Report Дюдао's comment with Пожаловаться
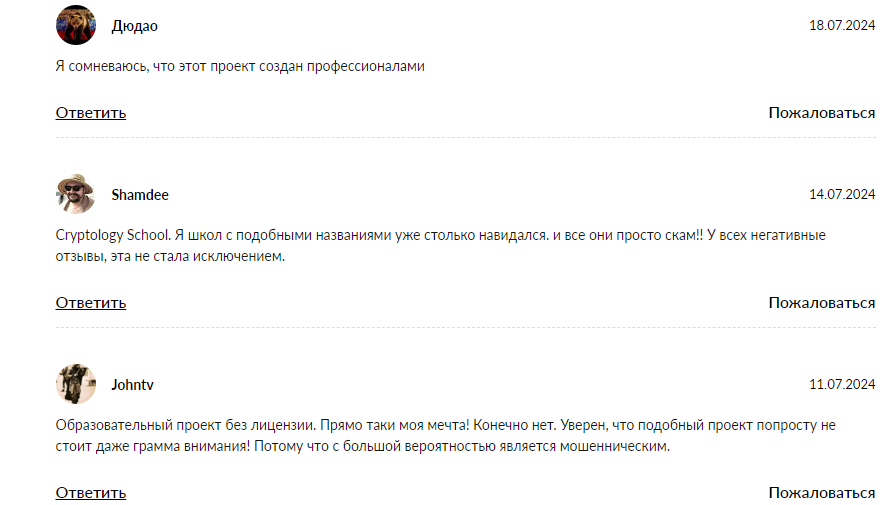The height and width of the screenshot is (505, 893). [x=821, y=112]
